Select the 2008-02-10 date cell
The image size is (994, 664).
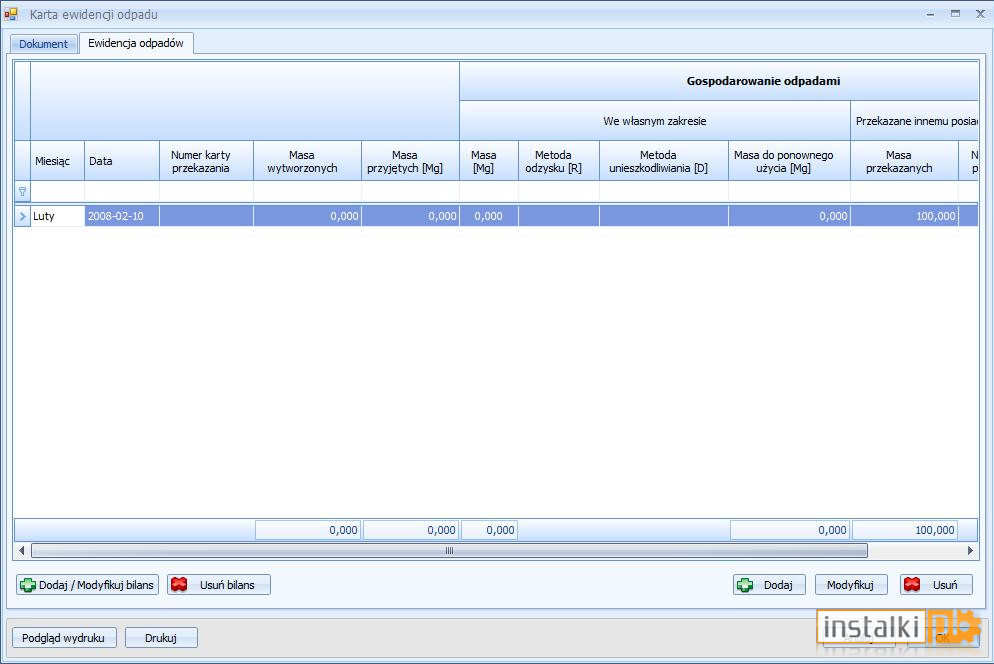click(x=122, y=216)
